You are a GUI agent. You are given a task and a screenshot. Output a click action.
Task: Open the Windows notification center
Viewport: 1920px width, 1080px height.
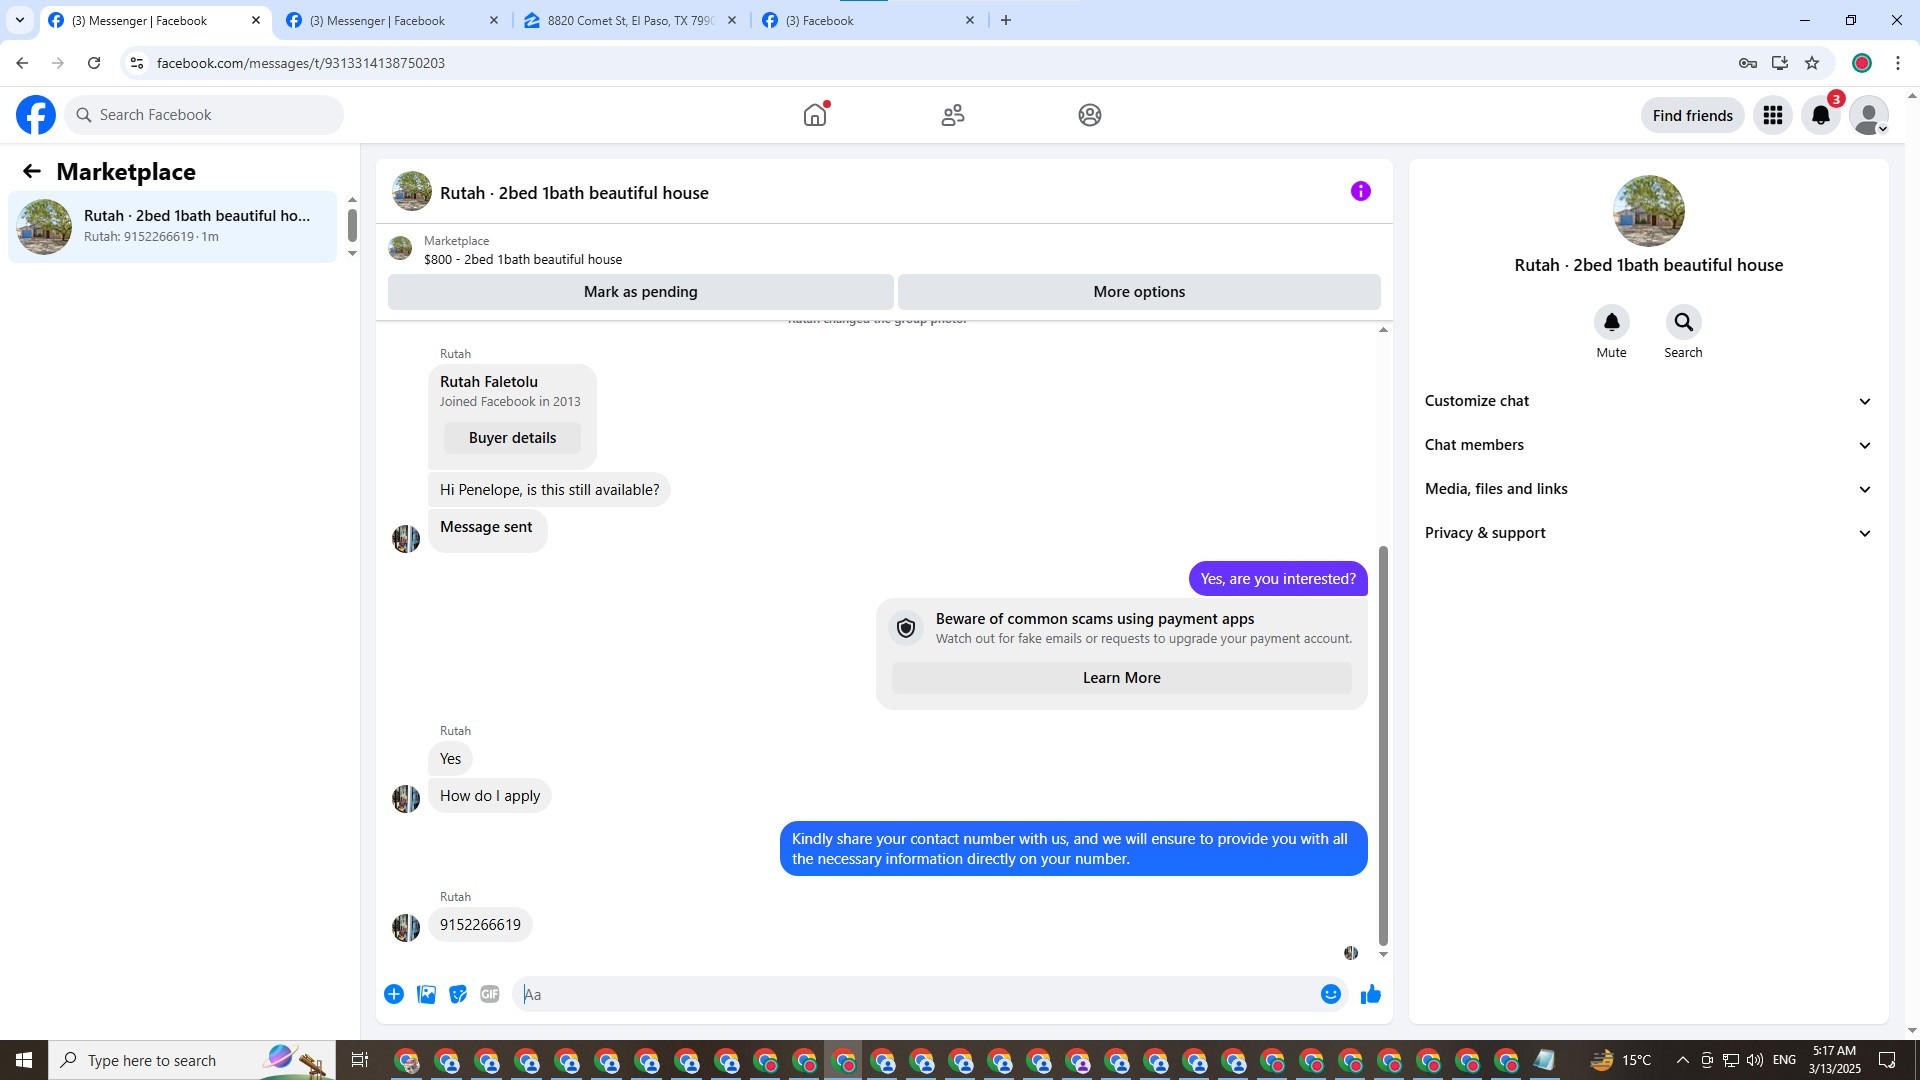(x=1888, y=1060)
